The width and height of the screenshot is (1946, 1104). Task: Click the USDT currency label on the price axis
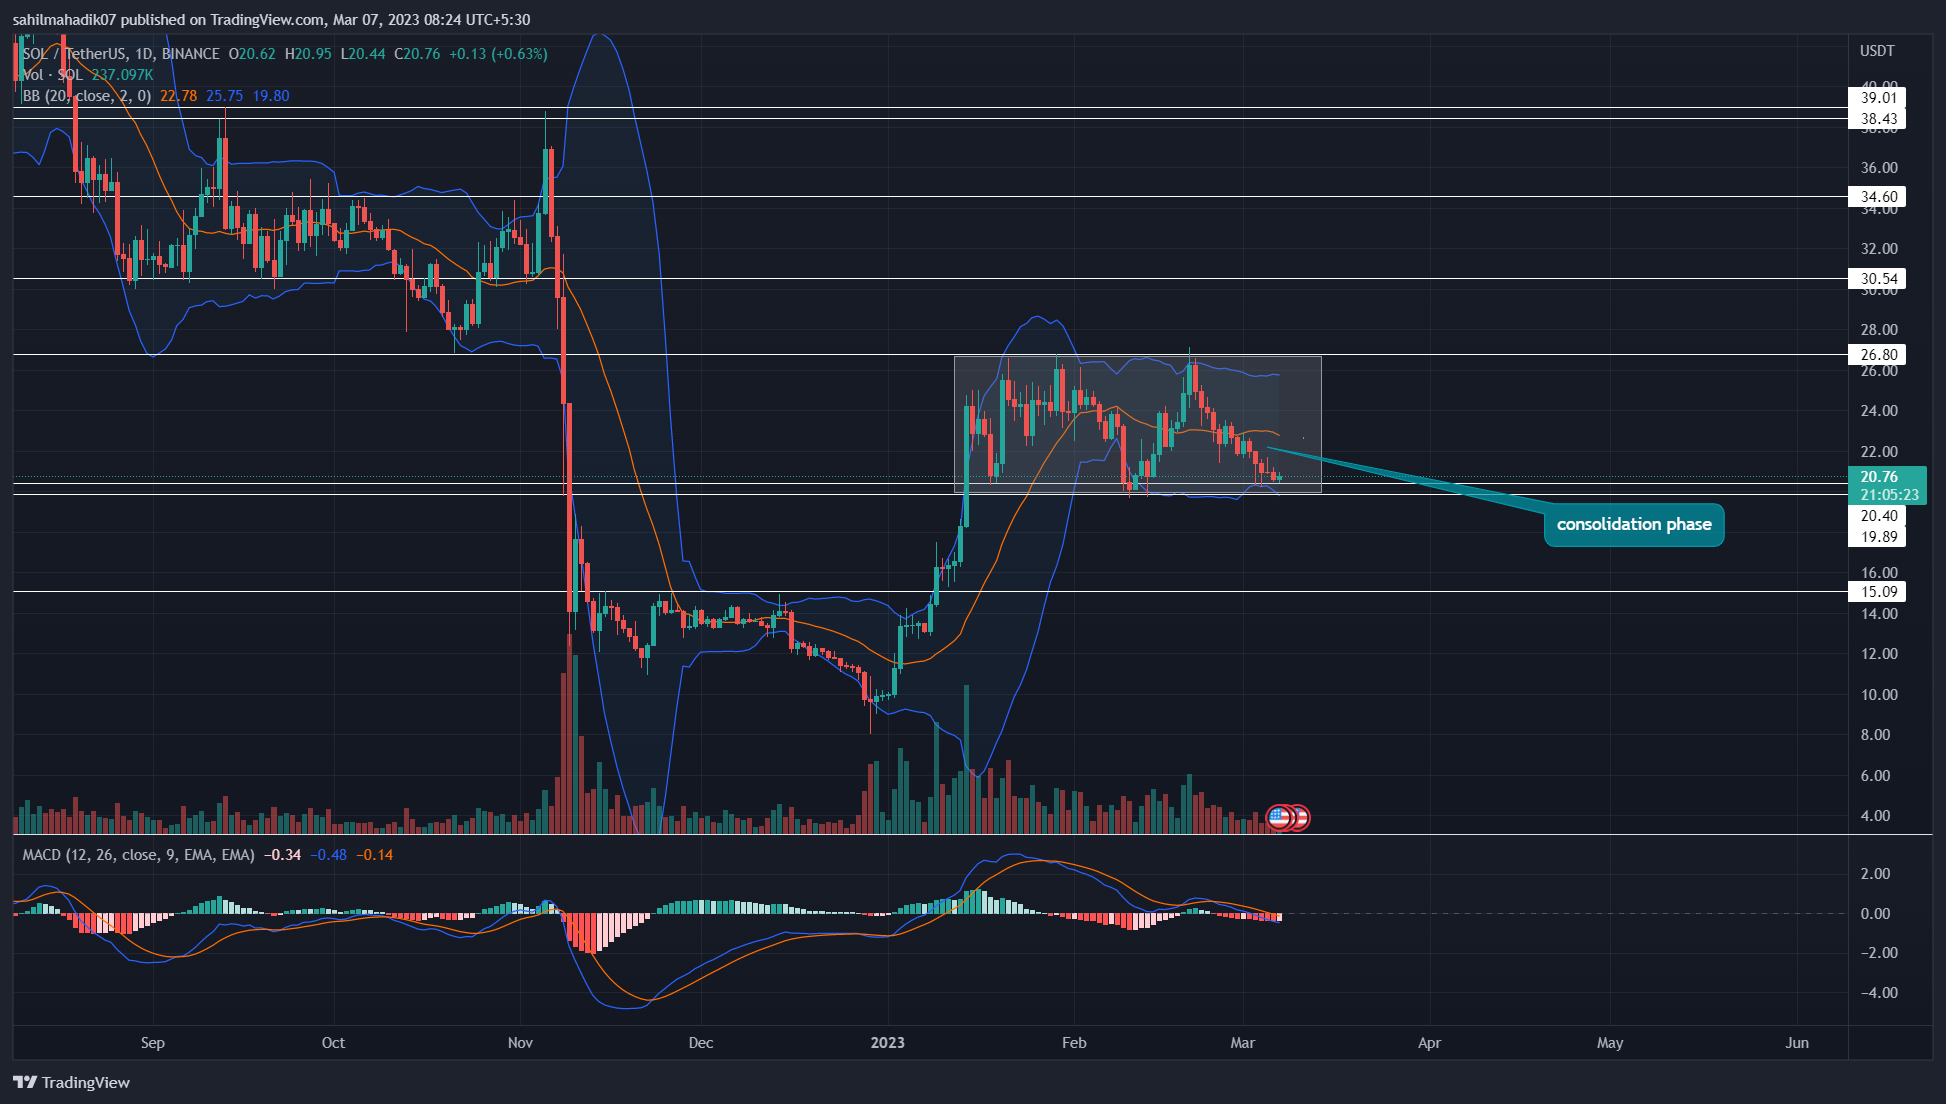coord(1876,51)
